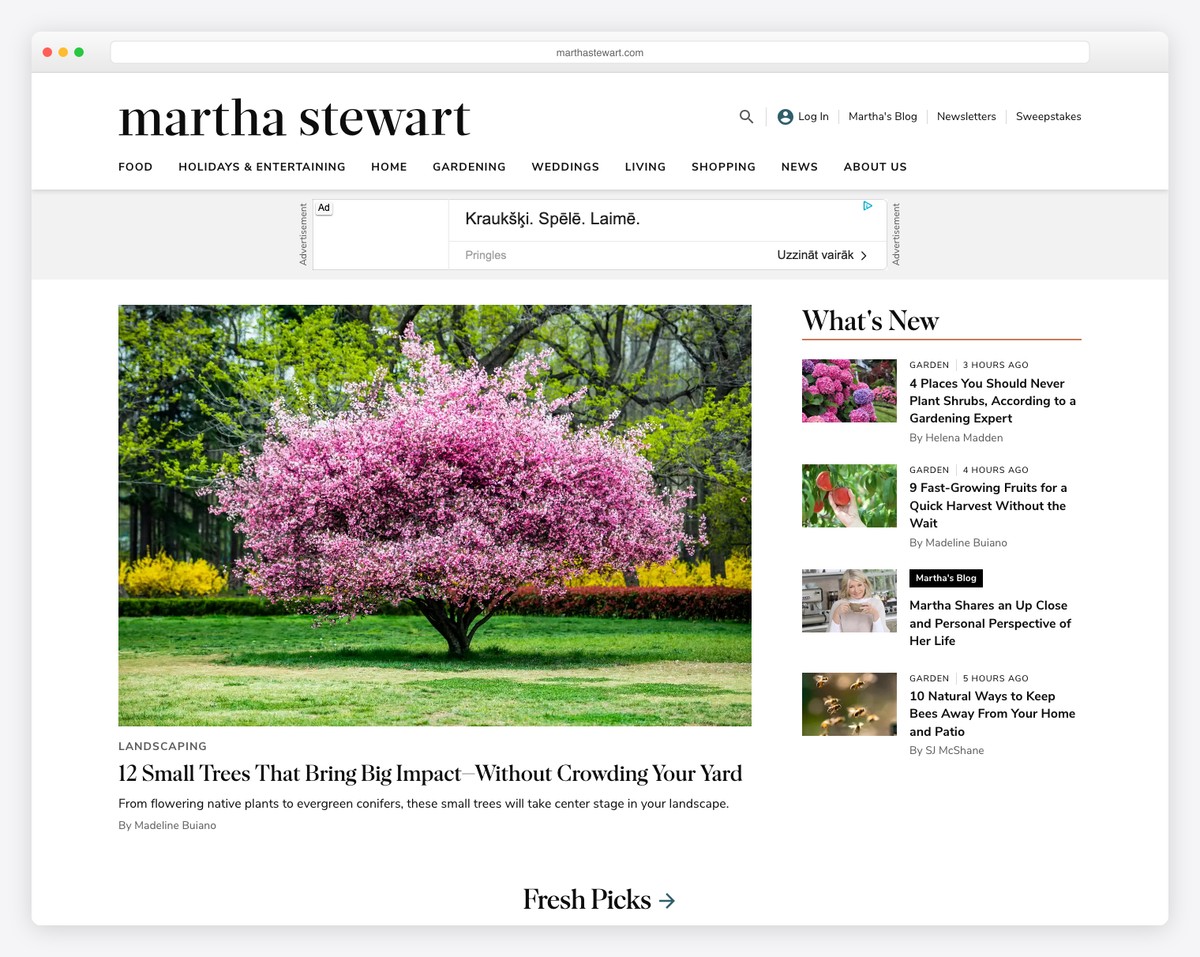
Task: Open the 12 Small Trees article headline
Action: pyautogui.click(x=430, y=773)
